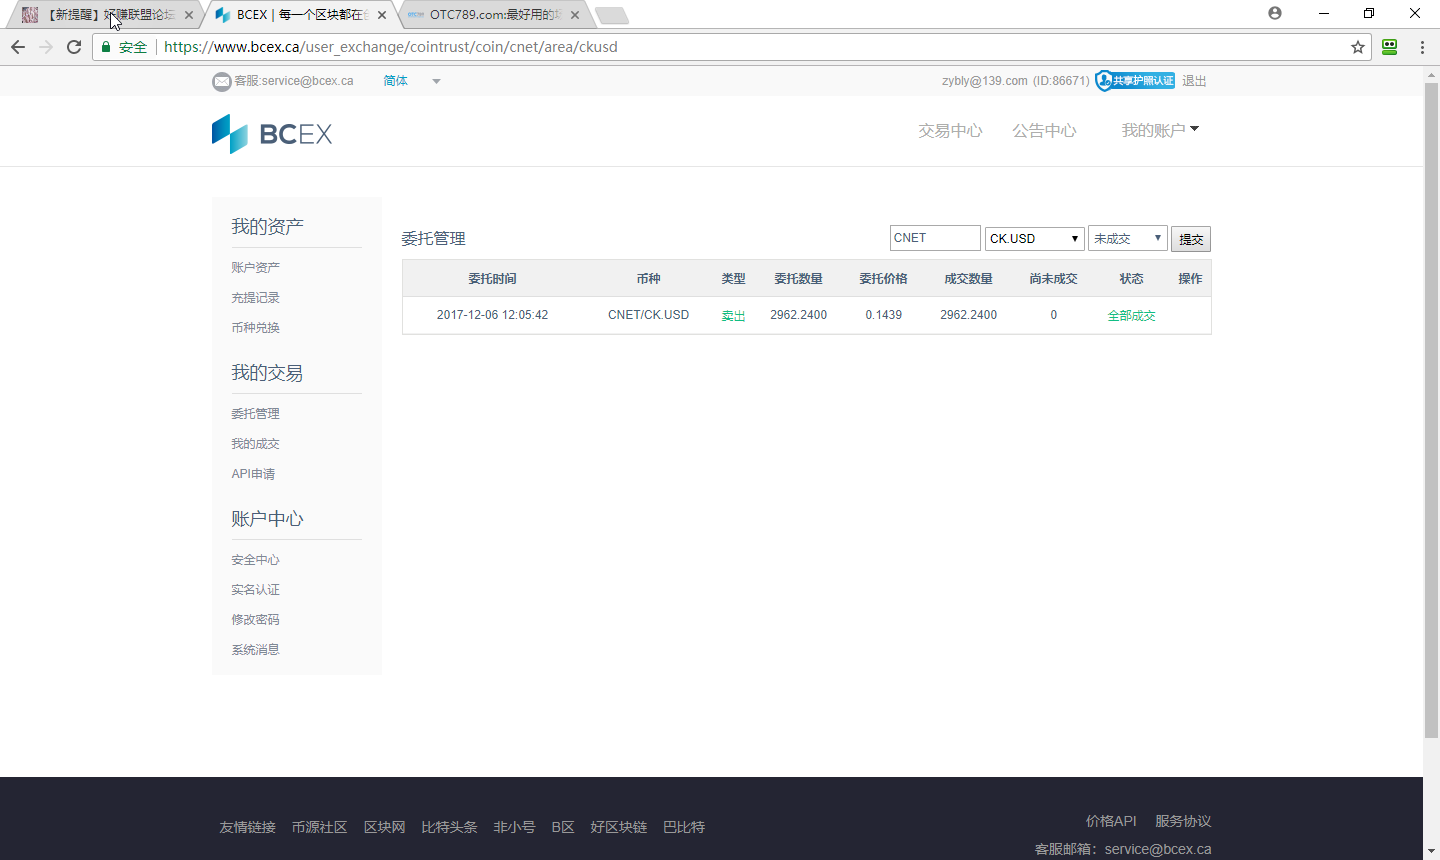Image resolution: width=1440 pixels, height=860 pixels.
Task: Click the BCEX logo
Action: click(x=272, y=133)
